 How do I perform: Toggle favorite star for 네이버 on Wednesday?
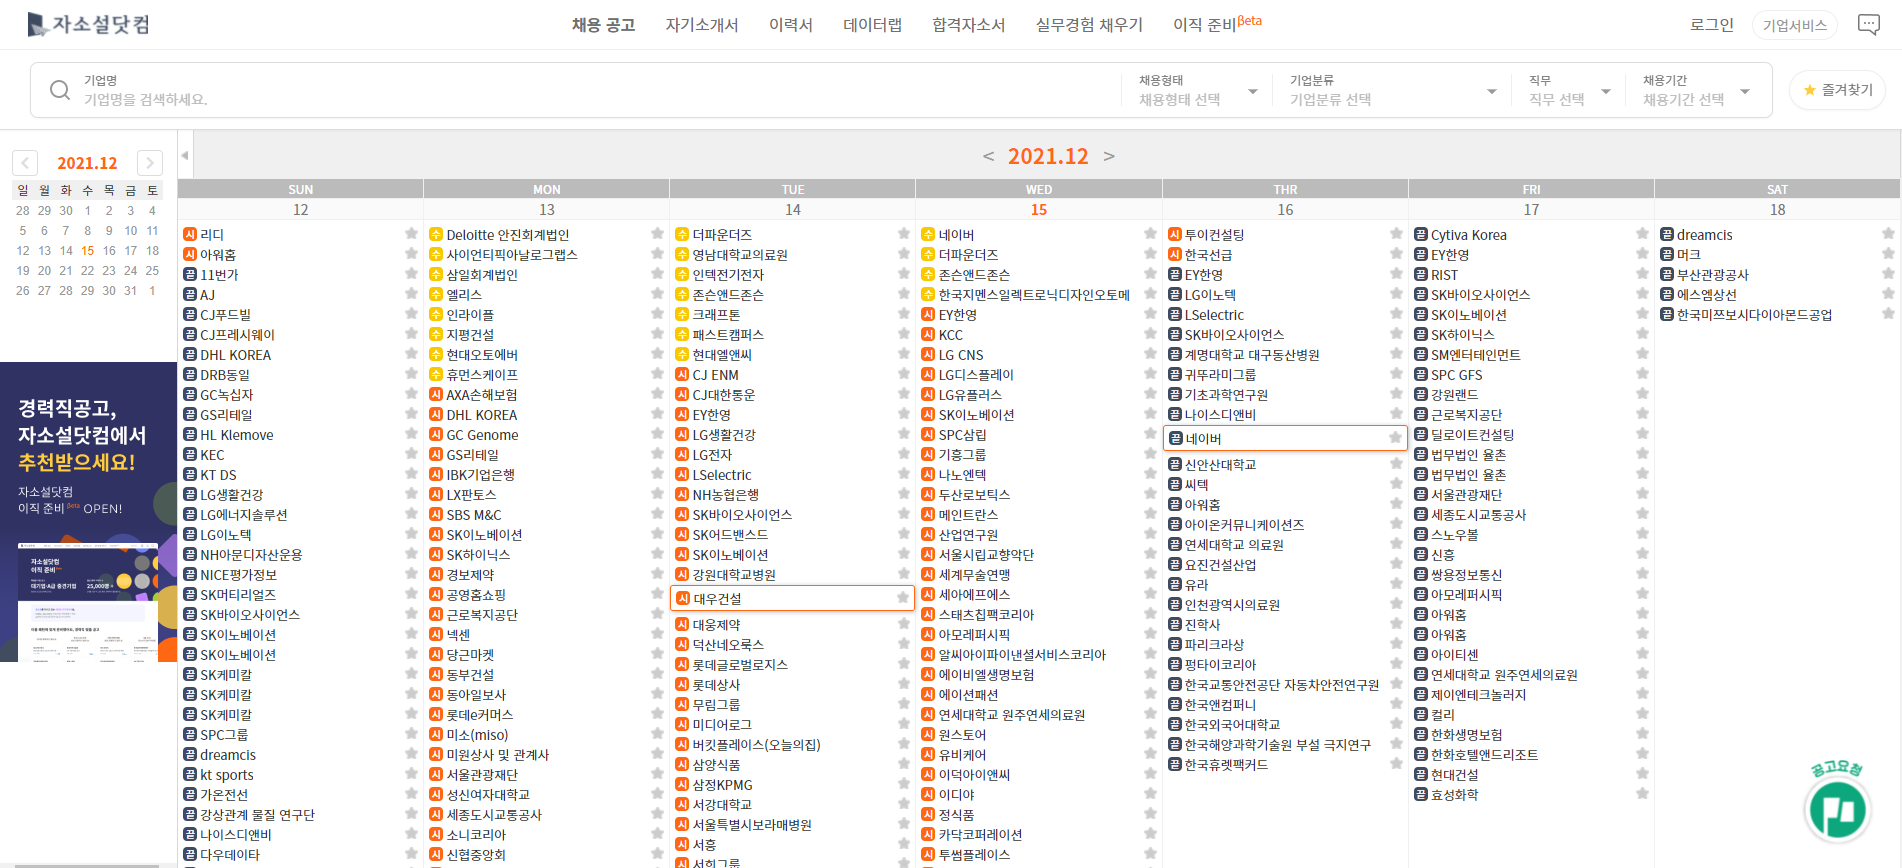[x=1150, y=233]
